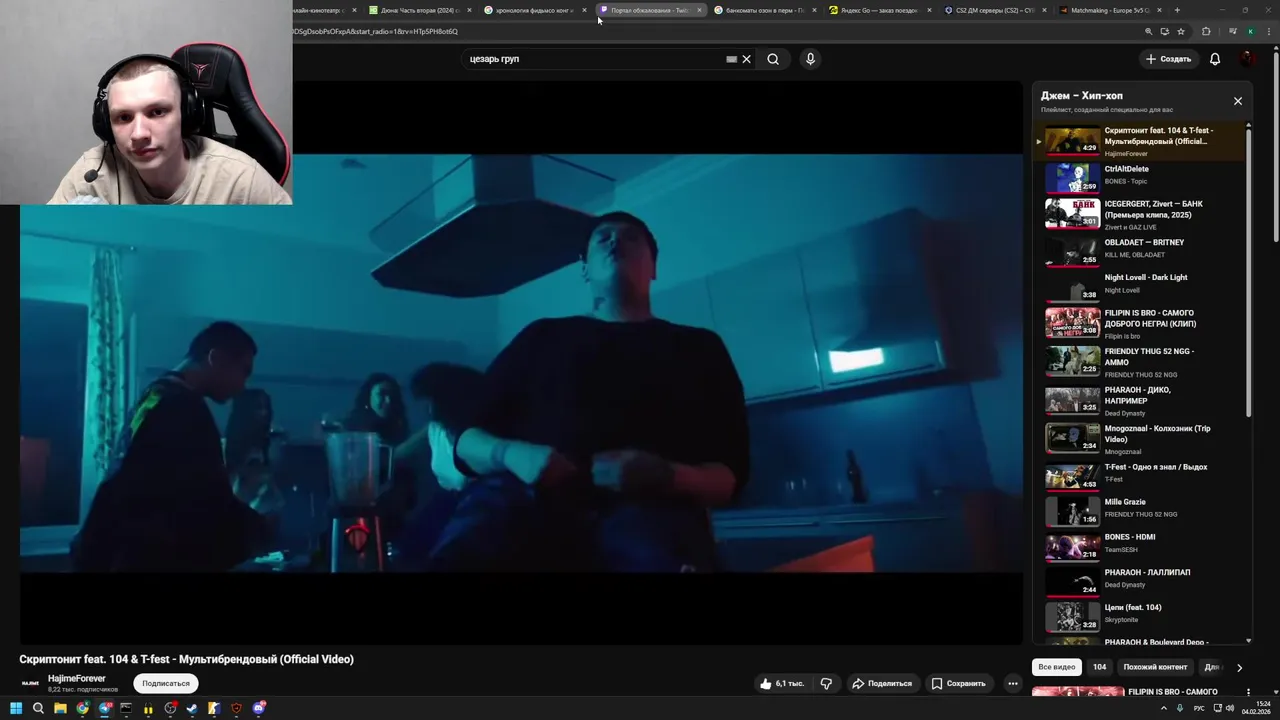Close the Джем – Хип-хоп playlist panel
Image resolution: width=1280 pixels, height=720 pixels.
click(1238, 101)
